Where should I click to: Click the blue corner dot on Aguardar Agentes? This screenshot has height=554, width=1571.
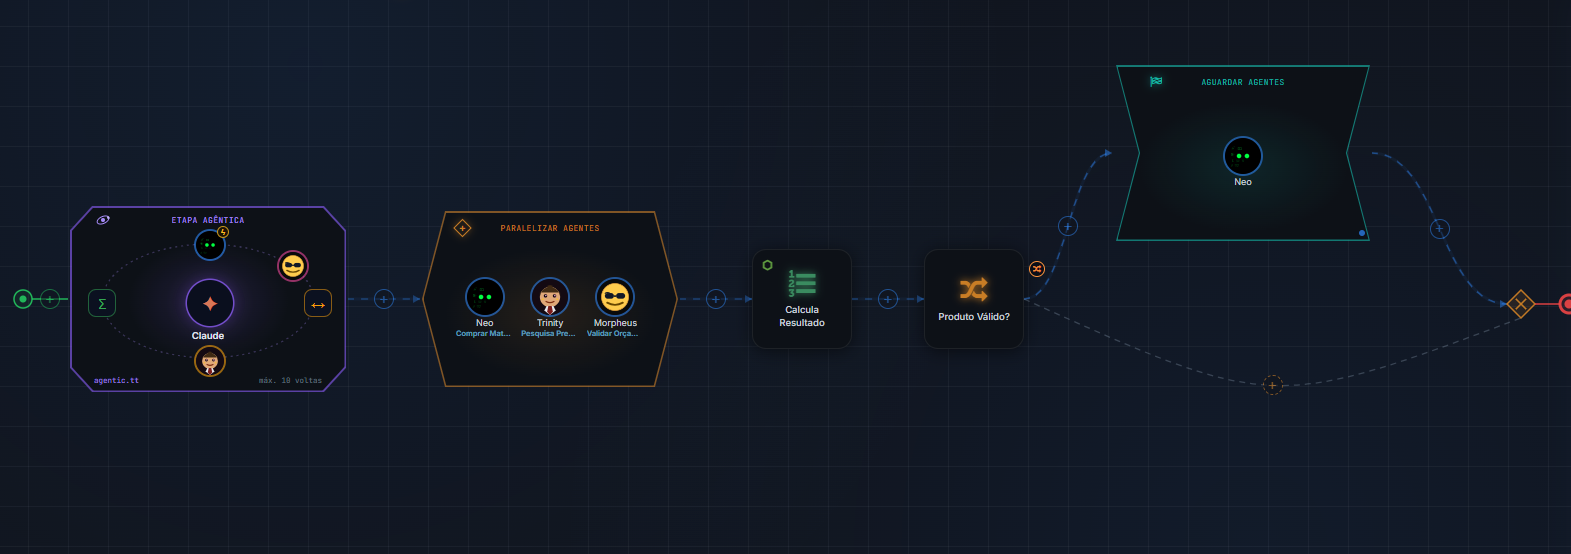[1362, 233]
